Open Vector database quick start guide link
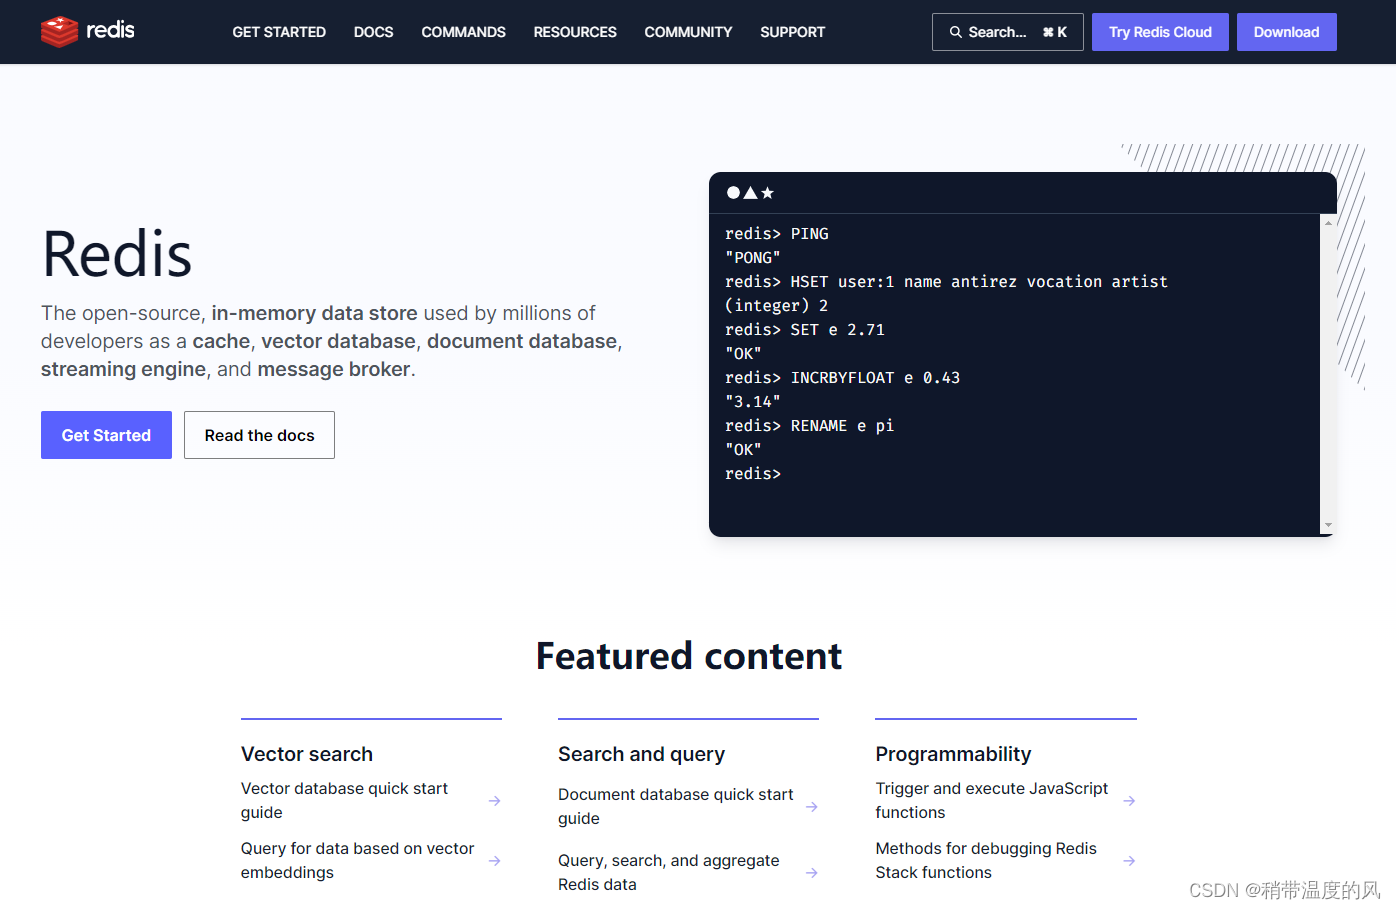 344,801
